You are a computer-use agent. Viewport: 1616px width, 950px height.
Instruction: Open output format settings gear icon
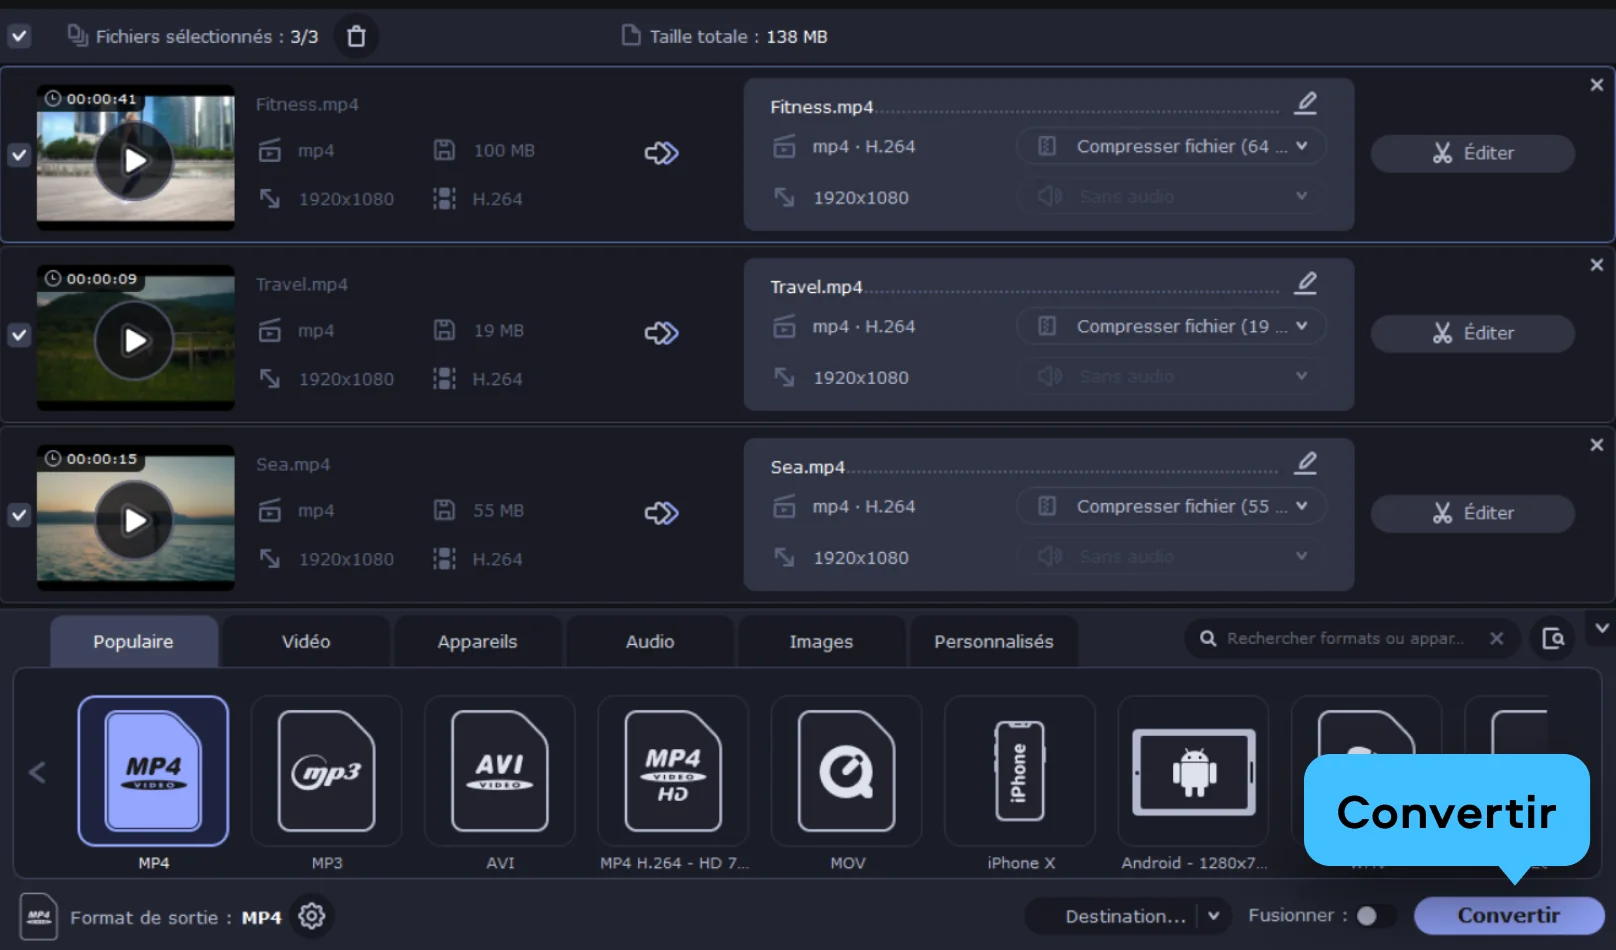312,916
